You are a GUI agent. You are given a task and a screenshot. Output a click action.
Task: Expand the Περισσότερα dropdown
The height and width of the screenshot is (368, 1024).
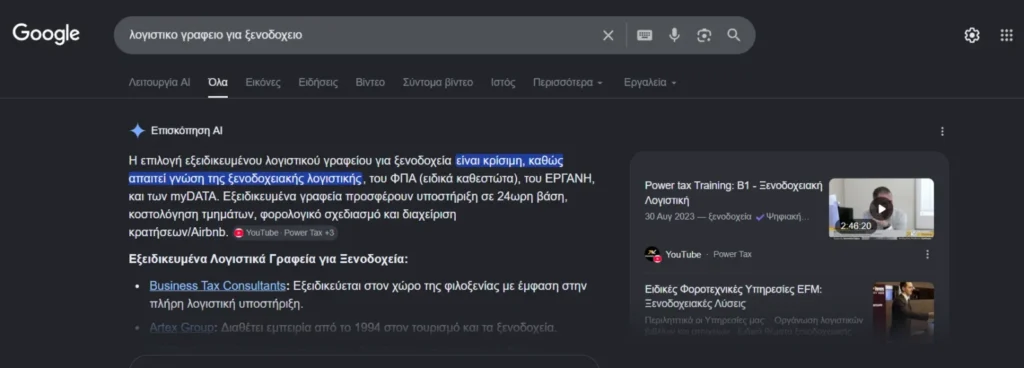point(568,82)
